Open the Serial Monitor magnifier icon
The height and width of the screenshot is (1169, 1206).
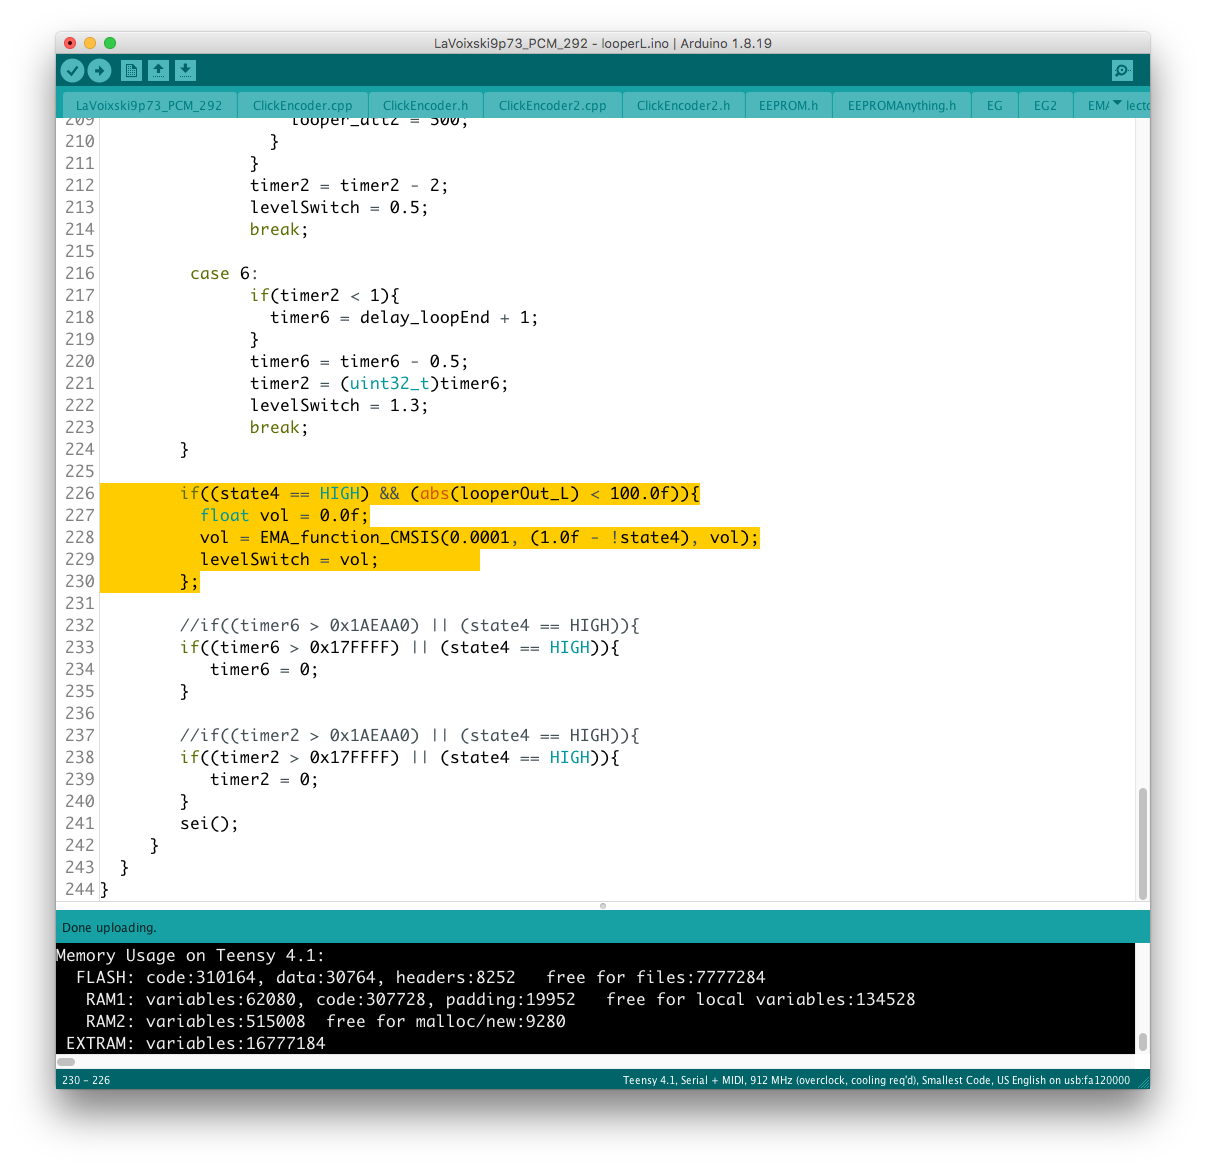click(x=1122, y=70)
